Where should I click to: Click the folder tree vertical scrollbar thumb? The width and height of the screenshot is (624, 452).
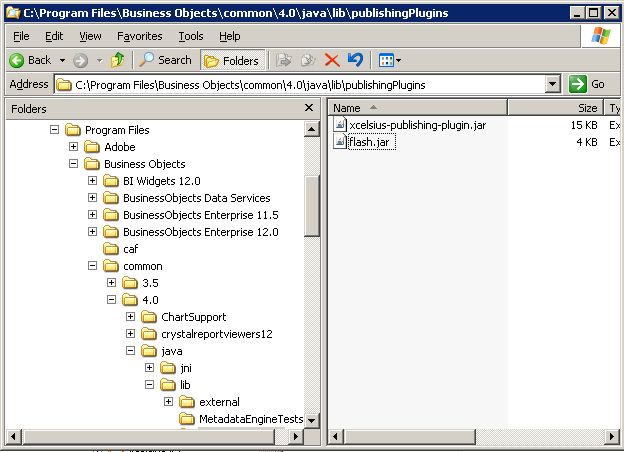pyautogui.click(x=312, y=206)
